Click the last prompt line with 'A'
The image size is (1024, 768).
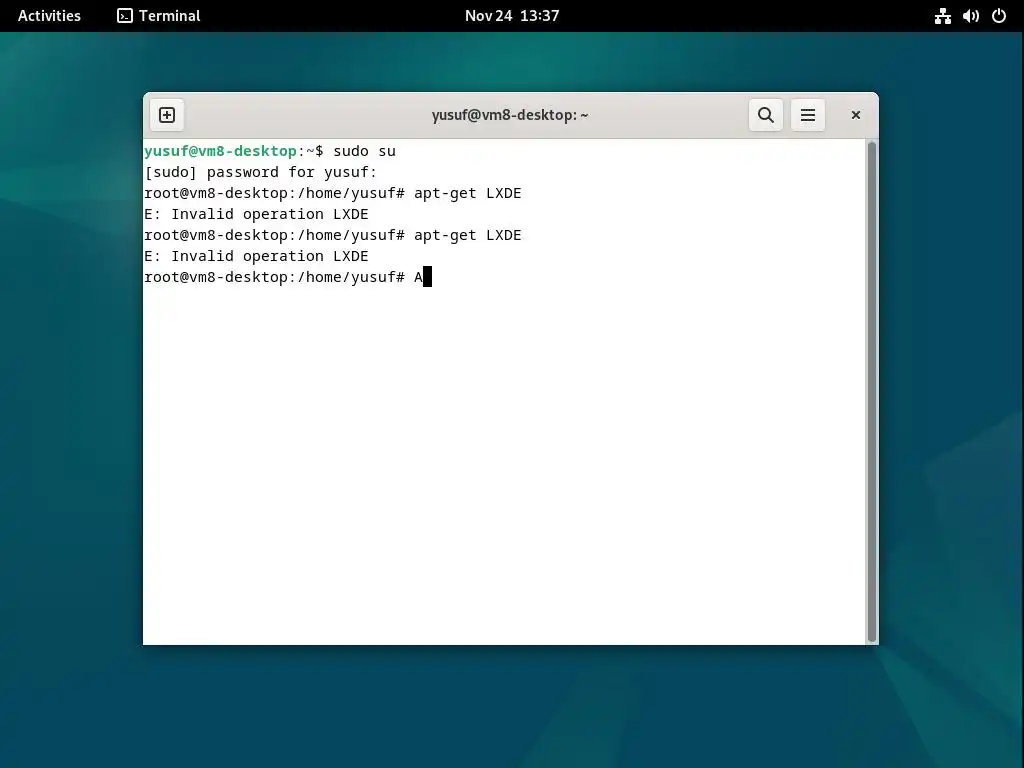coord(287,277)
